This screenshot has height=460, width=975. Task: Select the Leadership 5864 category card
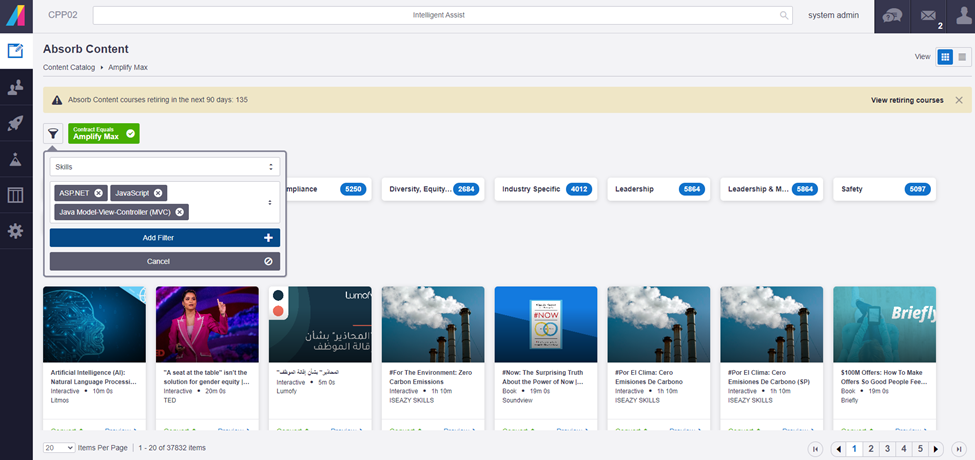click(659, 189)
